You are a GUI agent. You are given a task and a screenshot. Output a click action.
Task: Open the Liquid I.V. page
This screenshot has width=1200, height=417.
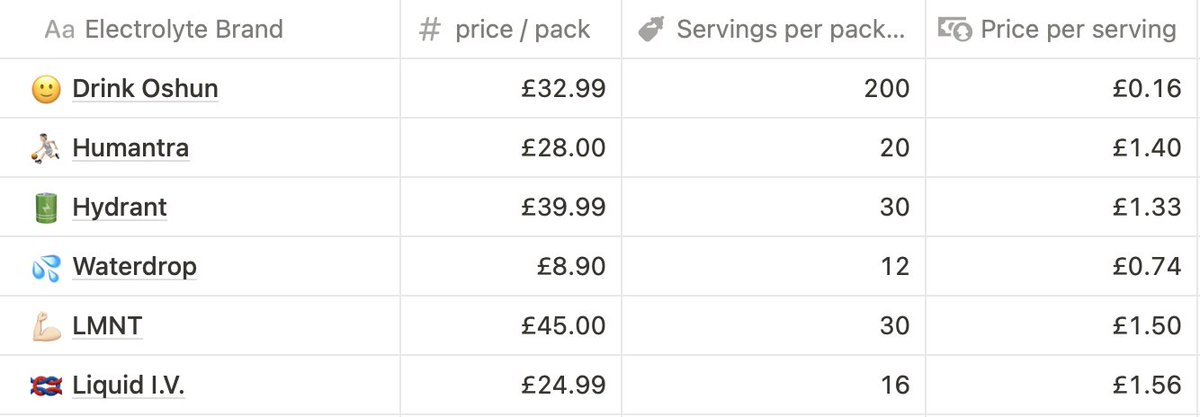(129, 385)
